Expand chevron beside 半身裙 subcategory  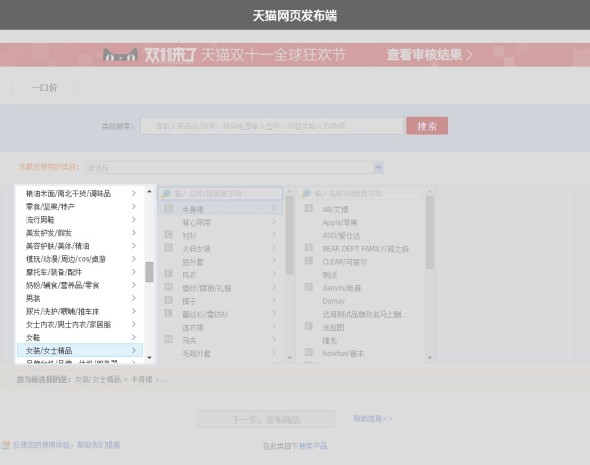point(274,208)
